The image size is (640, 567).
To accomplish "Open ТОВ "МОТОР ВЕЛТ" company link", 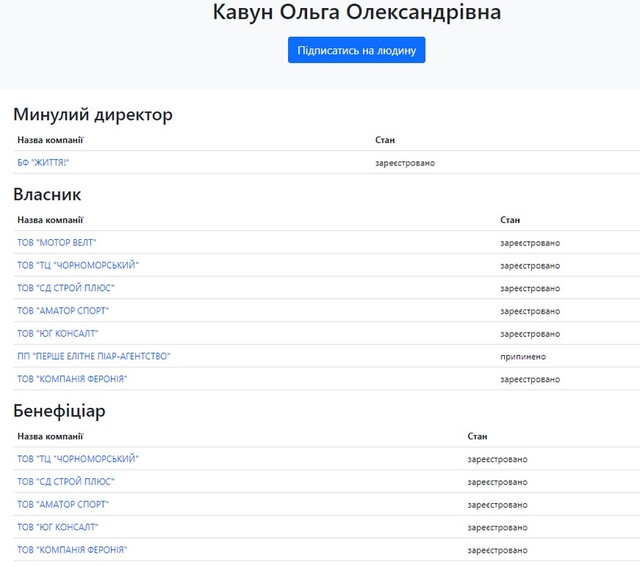I will [x=57, y=242].
